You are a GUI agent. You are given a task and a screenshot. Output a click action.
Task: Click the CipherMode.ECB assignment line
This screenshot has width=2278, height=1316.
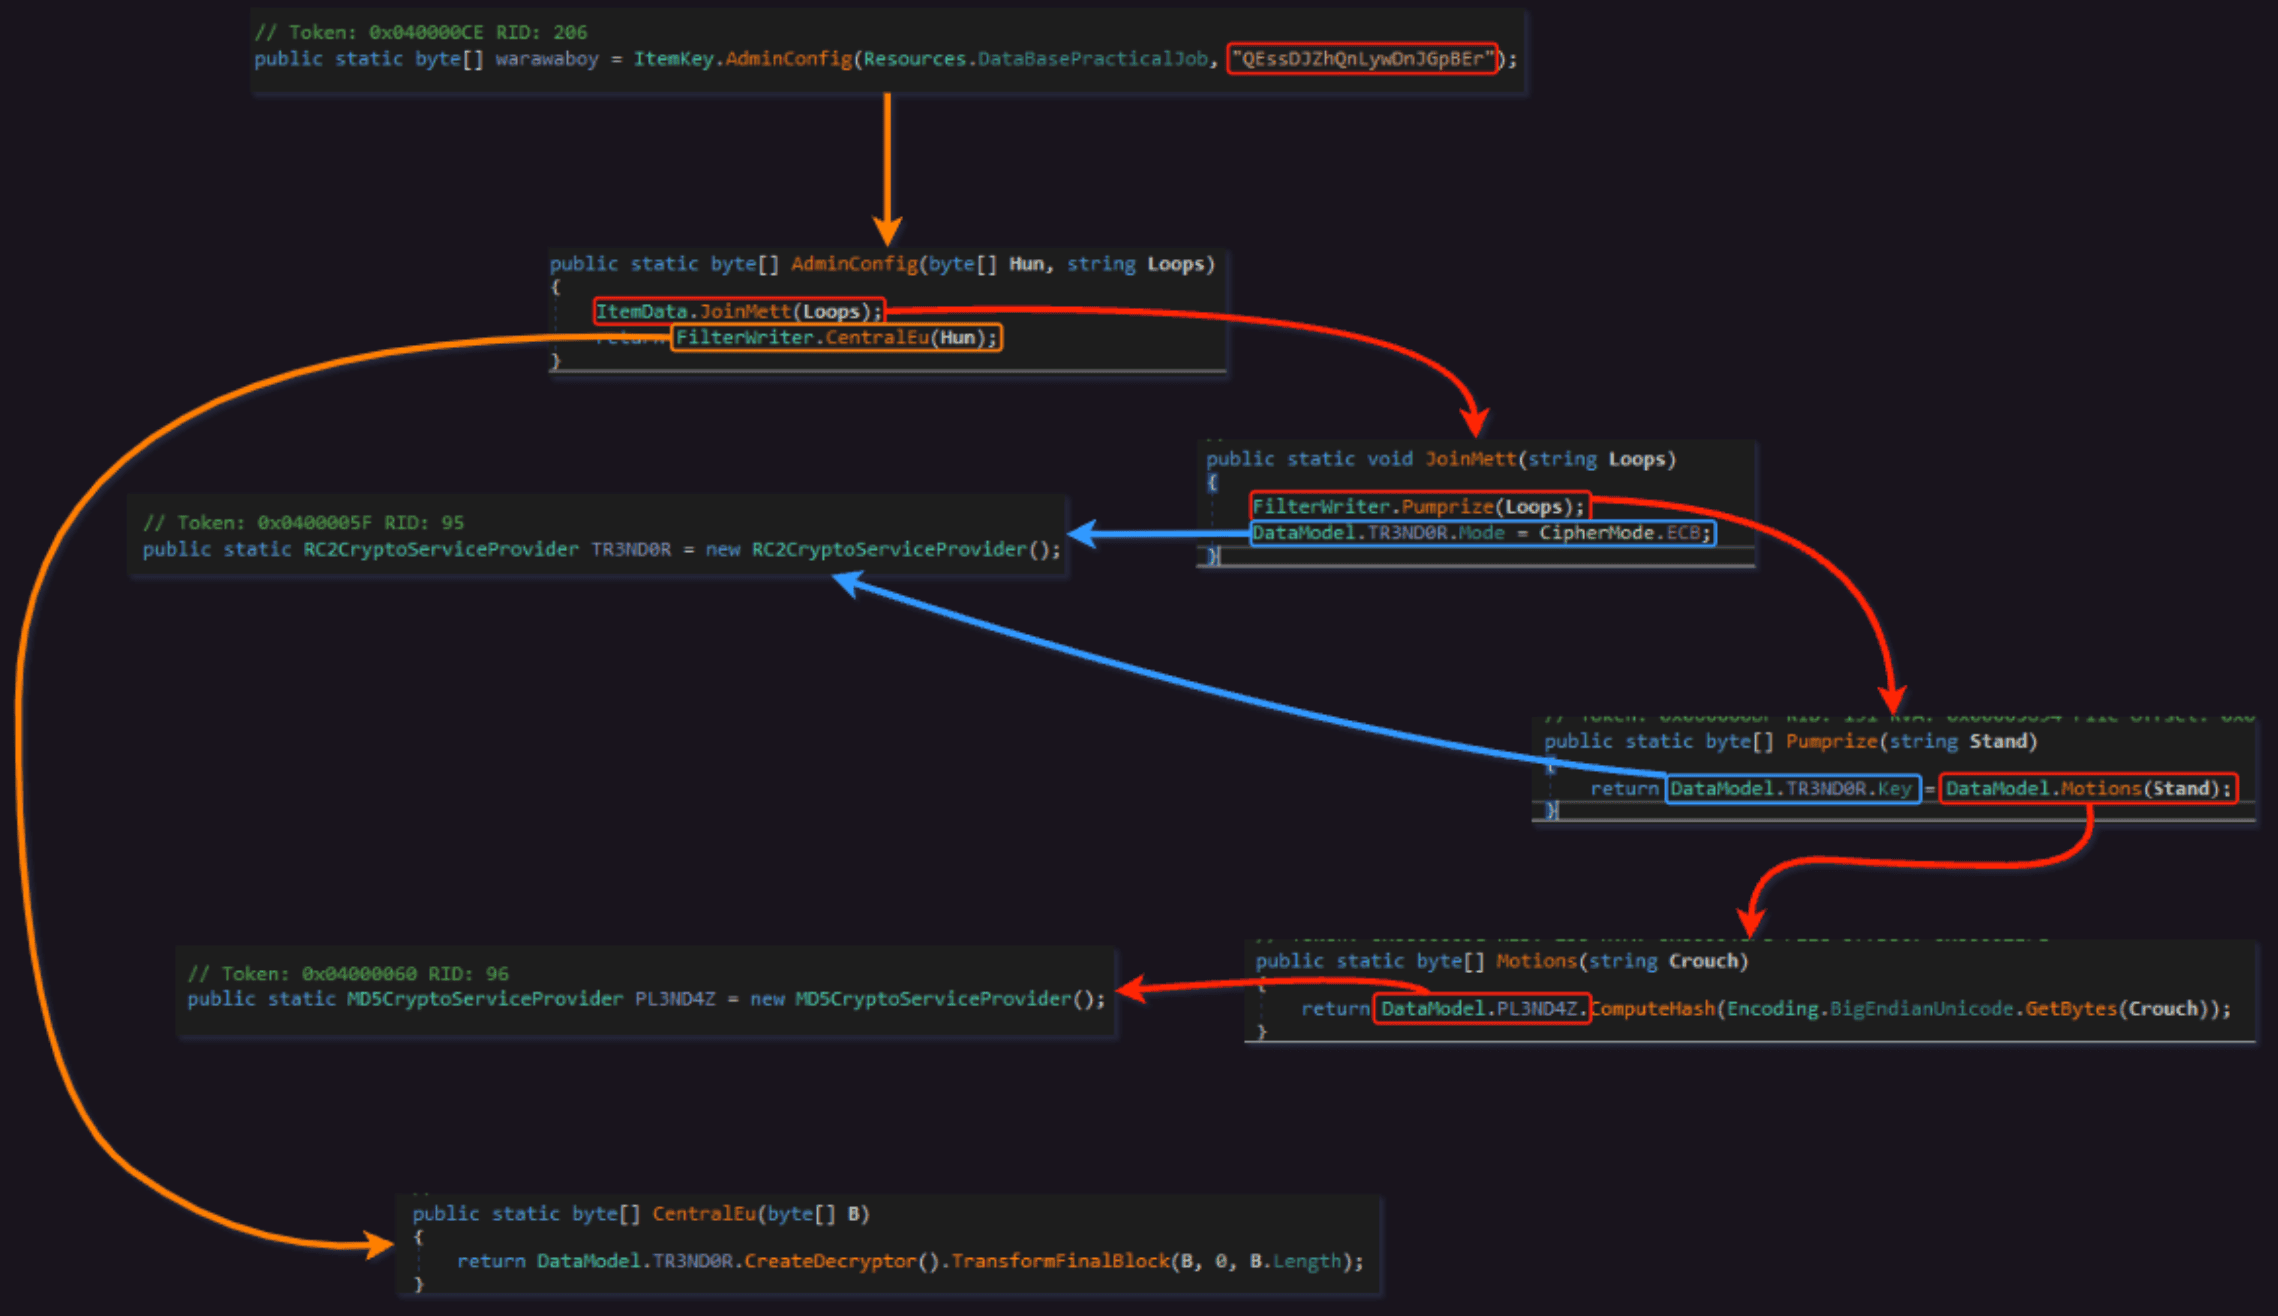pos(1482,533)
